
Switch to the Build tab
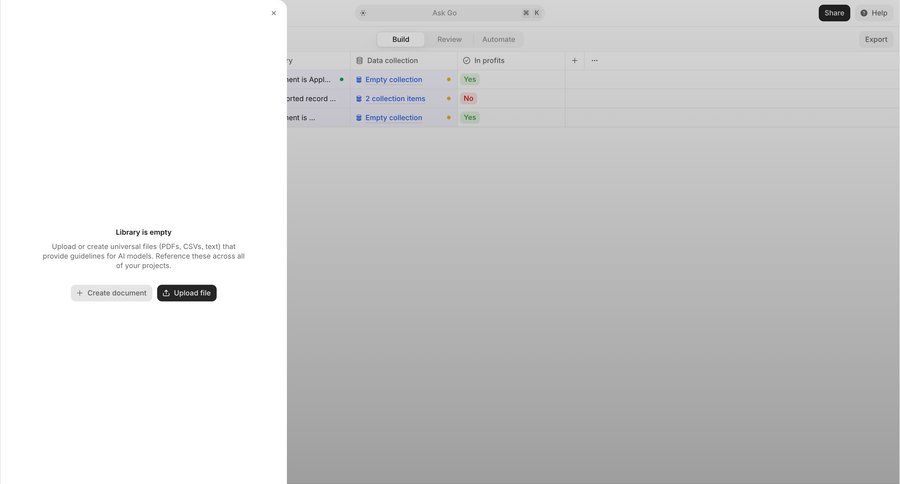click(401, 40)
